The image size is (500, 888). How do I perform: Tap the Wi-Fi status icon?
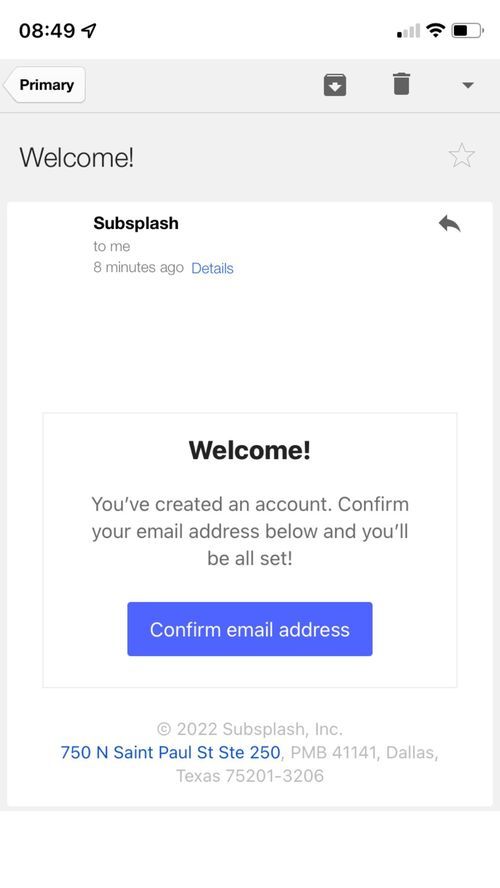(x=435, y=30)
